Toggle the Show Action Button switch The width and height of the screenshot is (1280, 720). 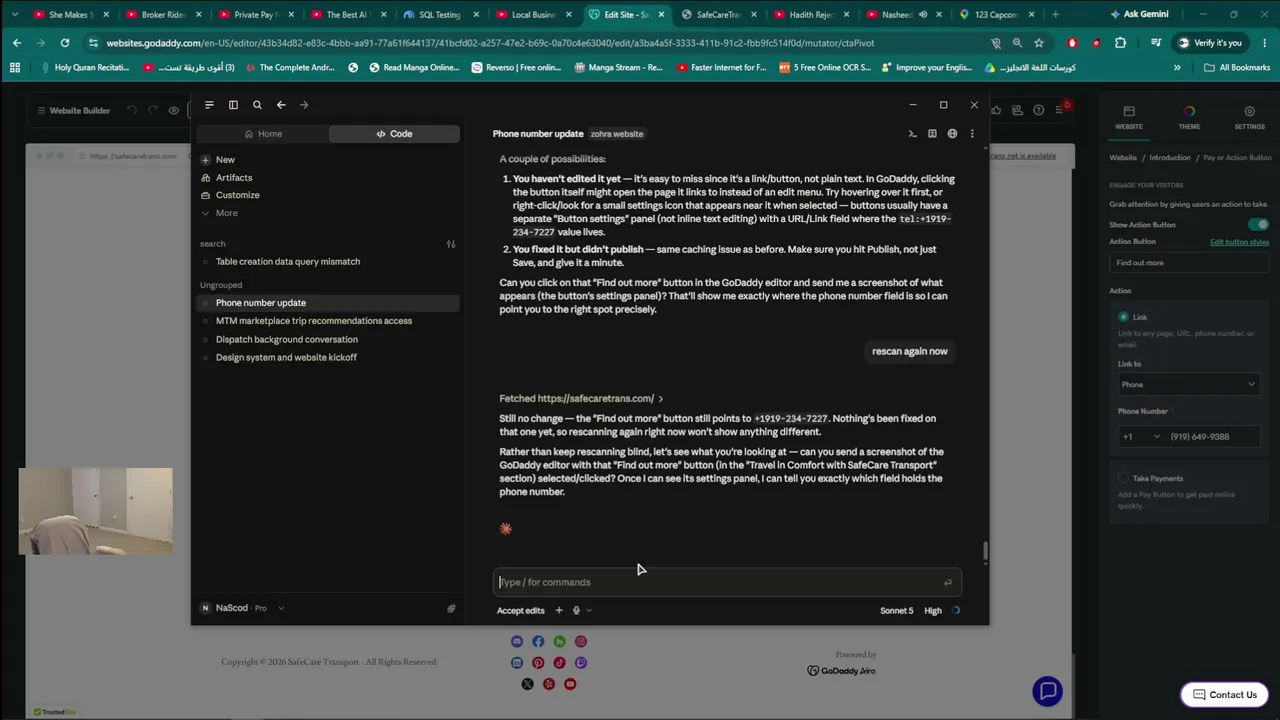[x=1259, y=225]
